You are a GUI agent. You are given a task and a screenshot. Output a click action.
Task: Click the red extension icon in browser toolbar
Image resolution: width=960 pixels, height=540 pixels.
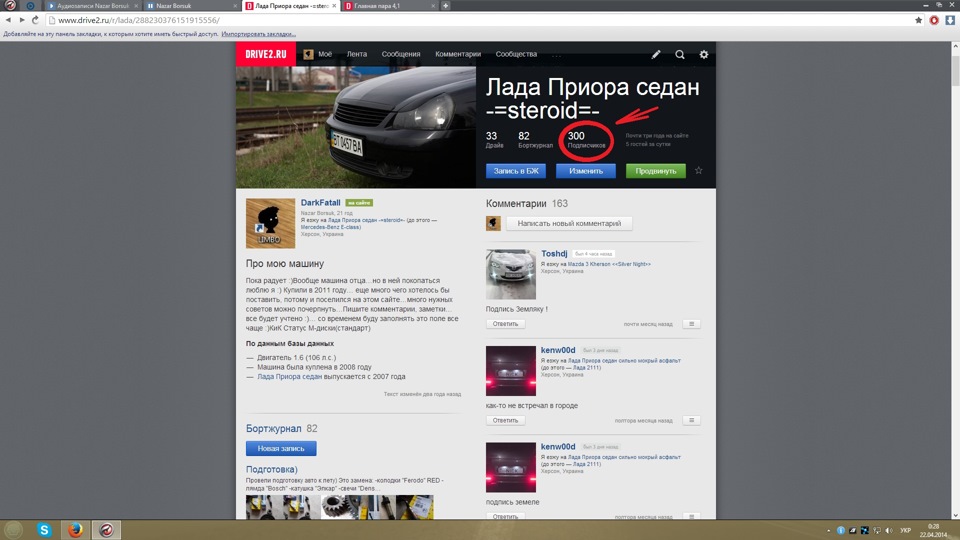pyautogui.click(x=934, y=20)
